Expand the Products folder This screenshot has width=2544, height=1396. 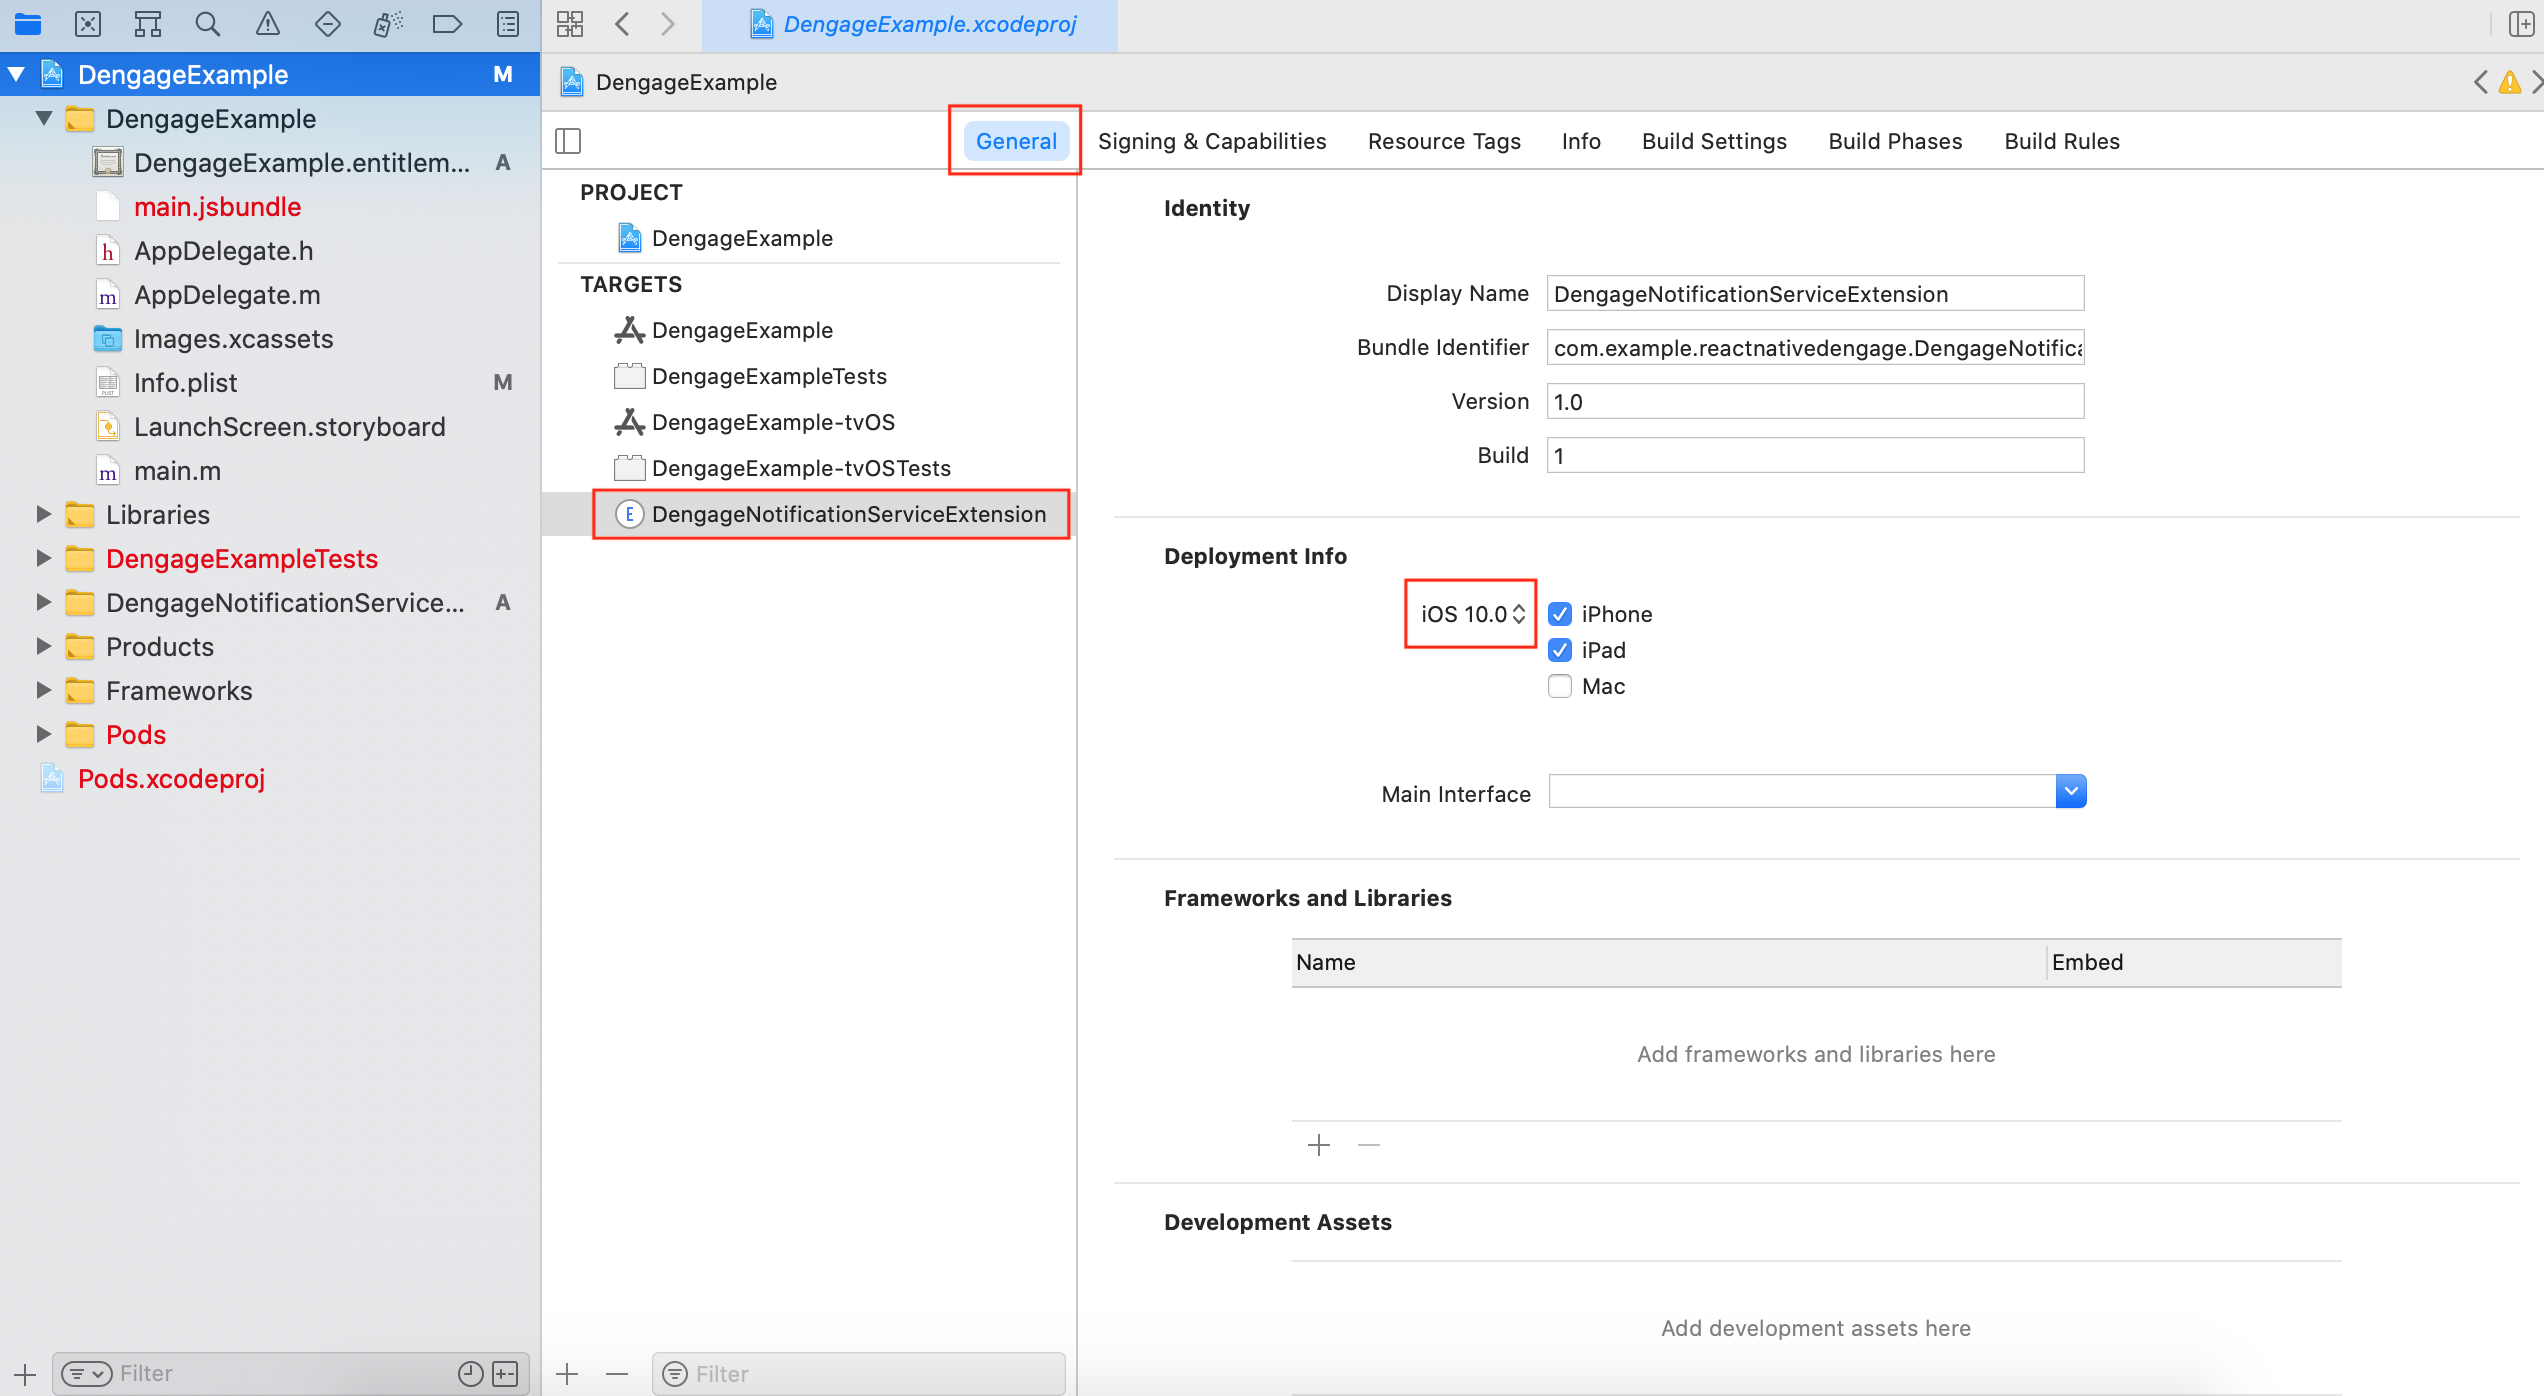[44, 646]
